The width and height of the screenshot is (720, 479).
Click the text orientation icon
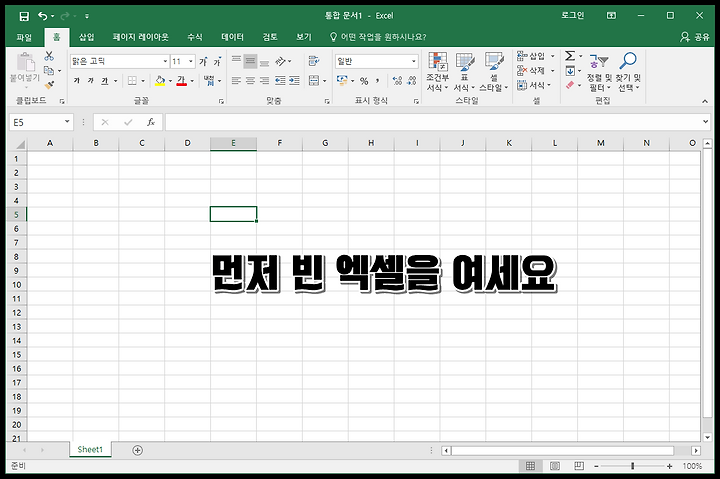(x=281, y=61)
